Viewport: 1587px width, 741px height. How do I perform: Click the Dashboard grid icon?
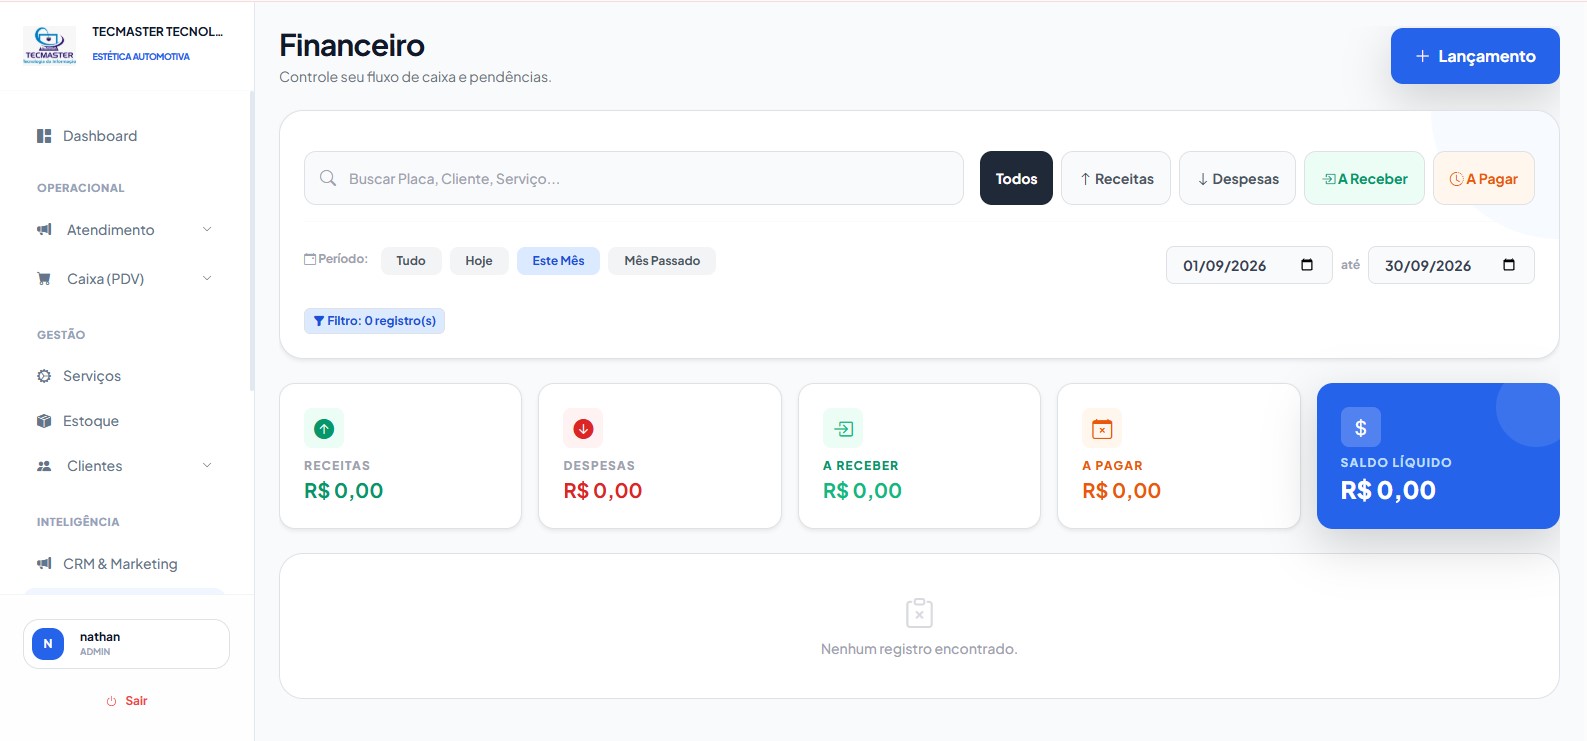44,136
